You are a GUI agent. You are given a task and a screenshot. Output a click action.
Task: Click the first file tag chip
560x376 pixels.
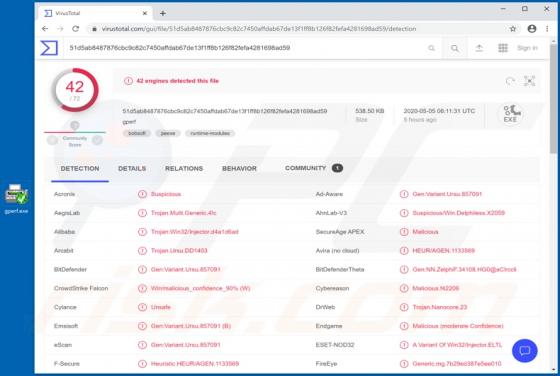point(136,133)
